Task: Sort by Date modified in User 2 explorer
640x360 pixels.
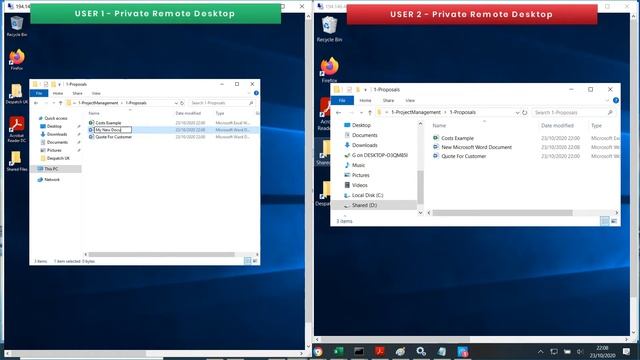Action: [557, 126]
